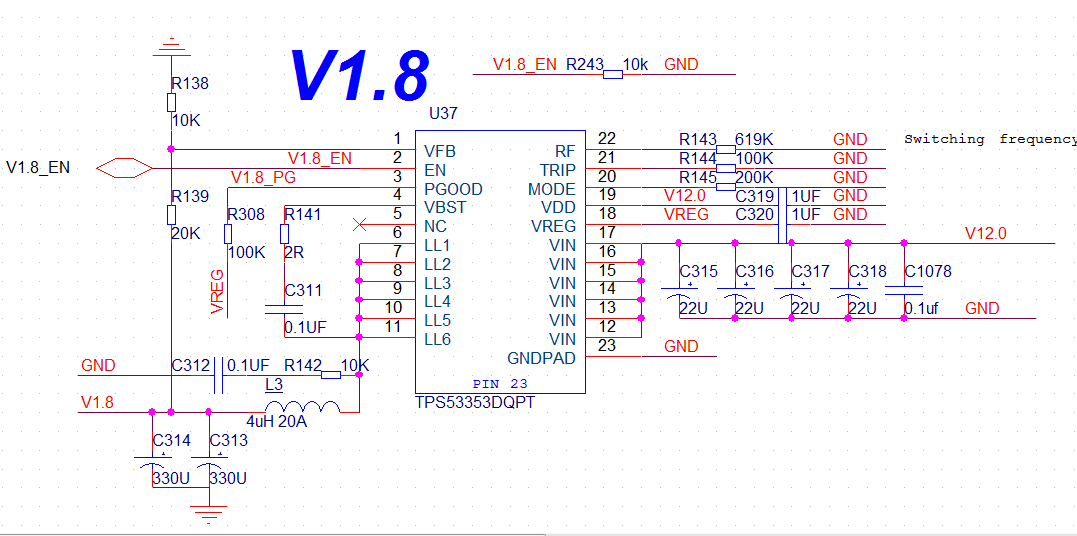Select the GND label left of C312
1077x536 pixels.
pyautogui.click(x=98, y=365)
